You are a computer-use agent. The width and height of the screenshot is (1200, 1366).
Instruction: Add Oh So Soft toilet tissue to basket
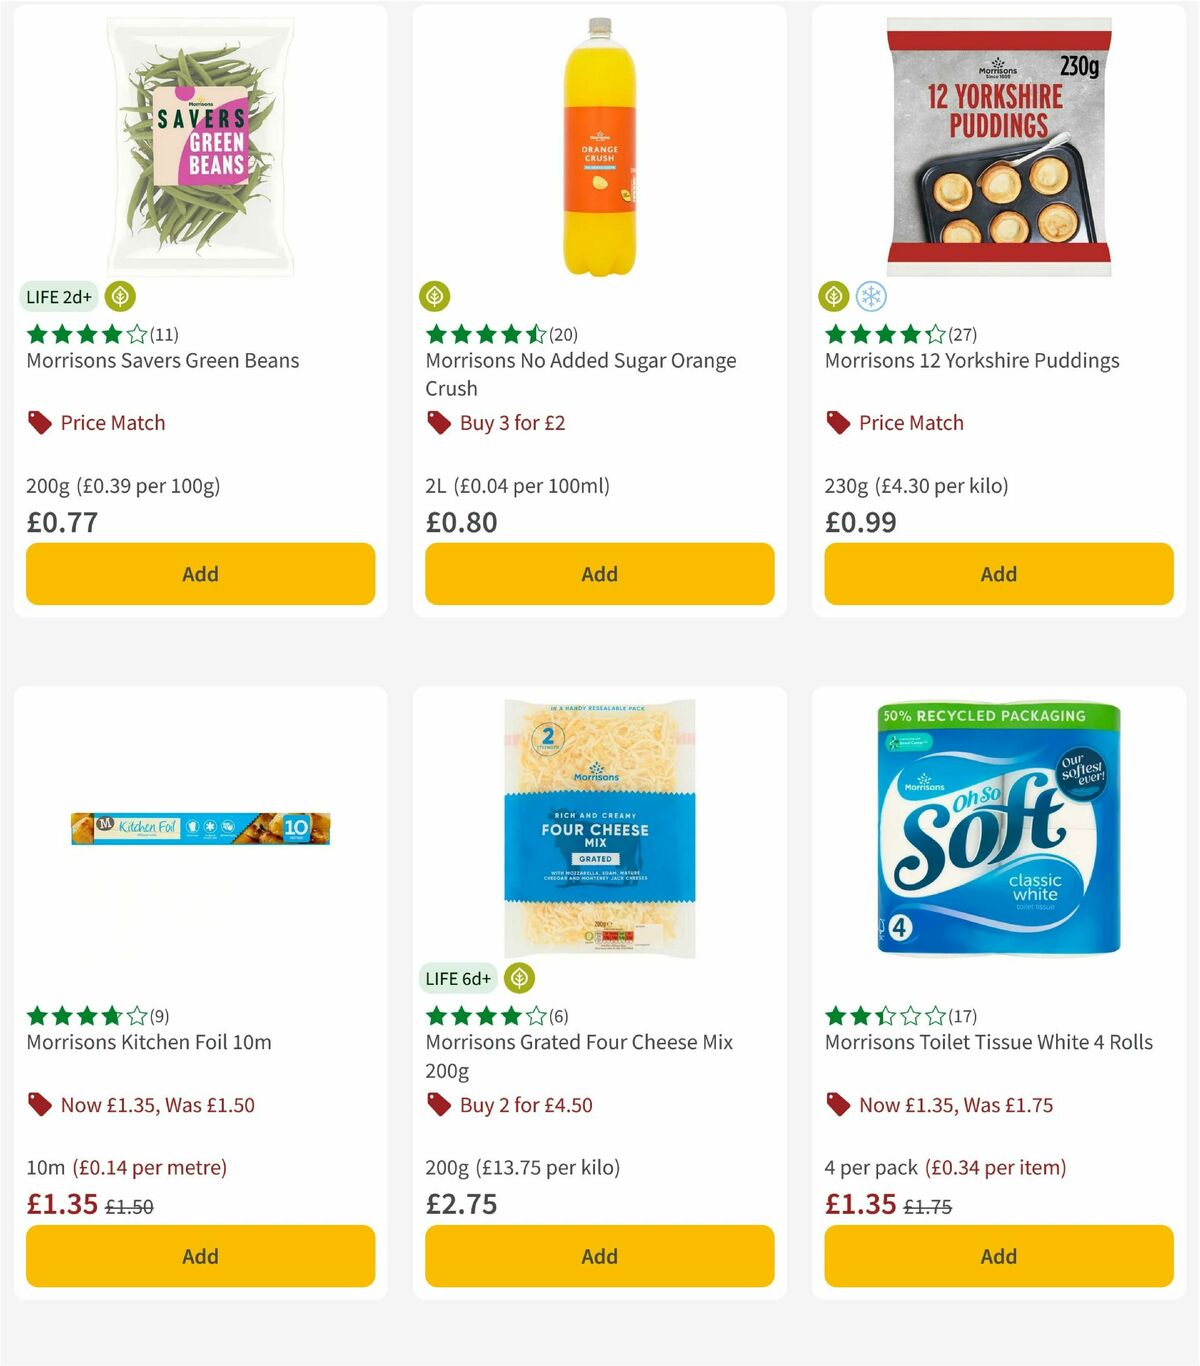click(x=998, y=1256)
